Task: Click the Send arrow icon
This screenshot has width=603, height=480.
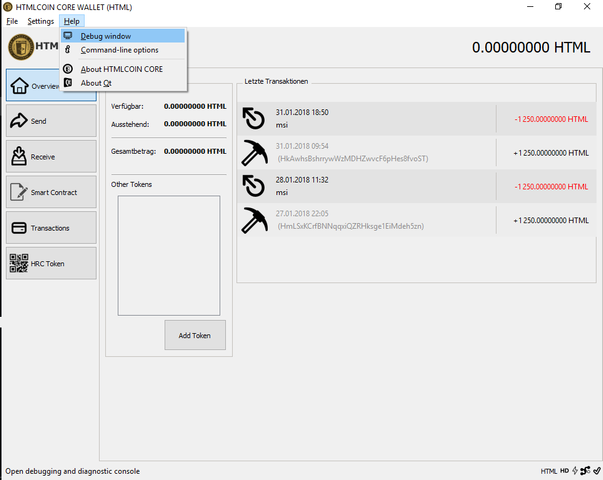Action: 18,121
